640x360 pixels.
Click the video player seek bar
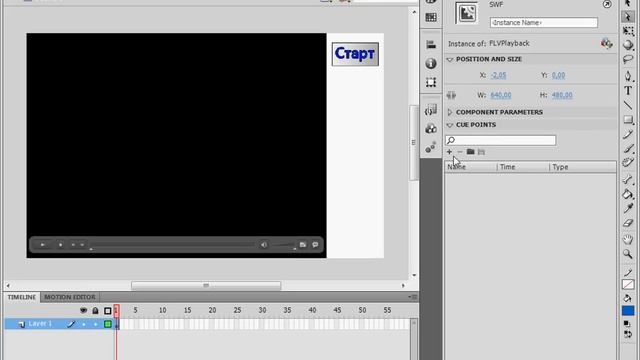coord(173,245)
